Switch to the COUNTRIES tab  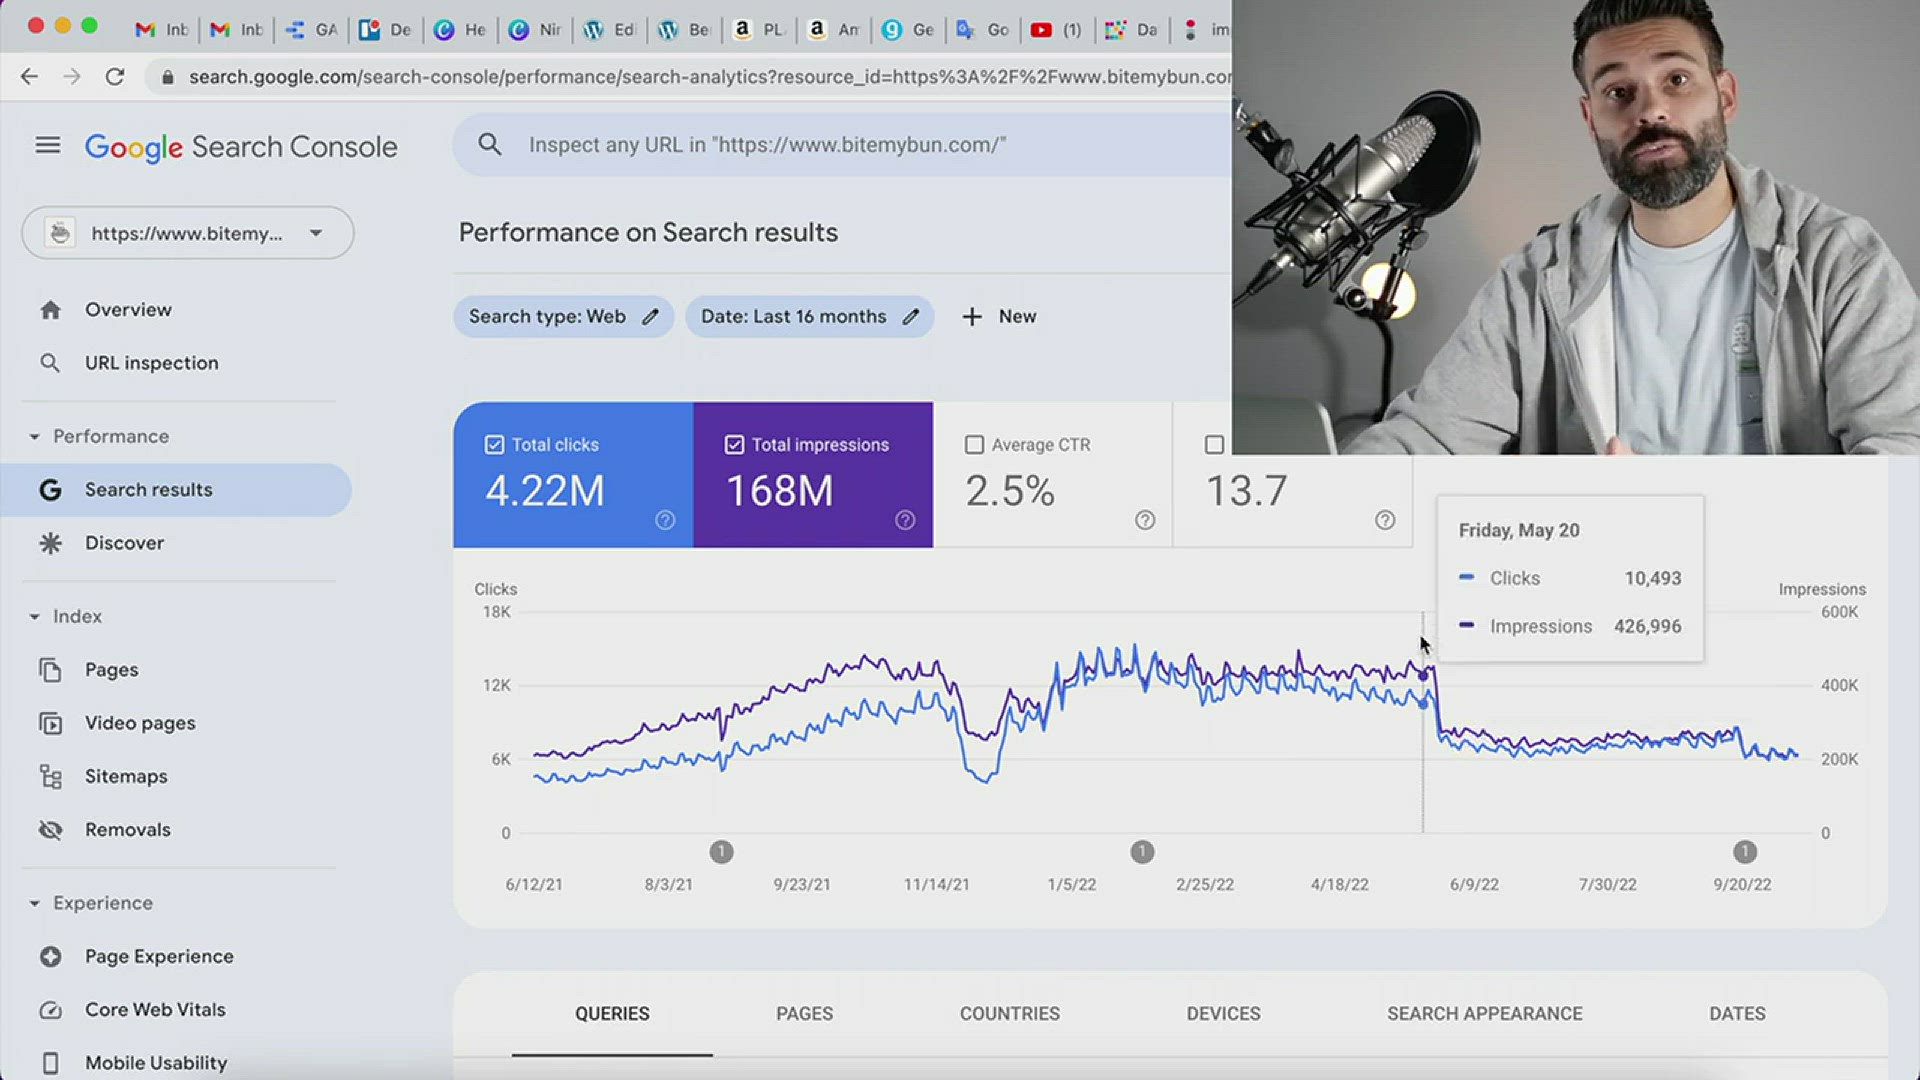tap(1010, 1014)
